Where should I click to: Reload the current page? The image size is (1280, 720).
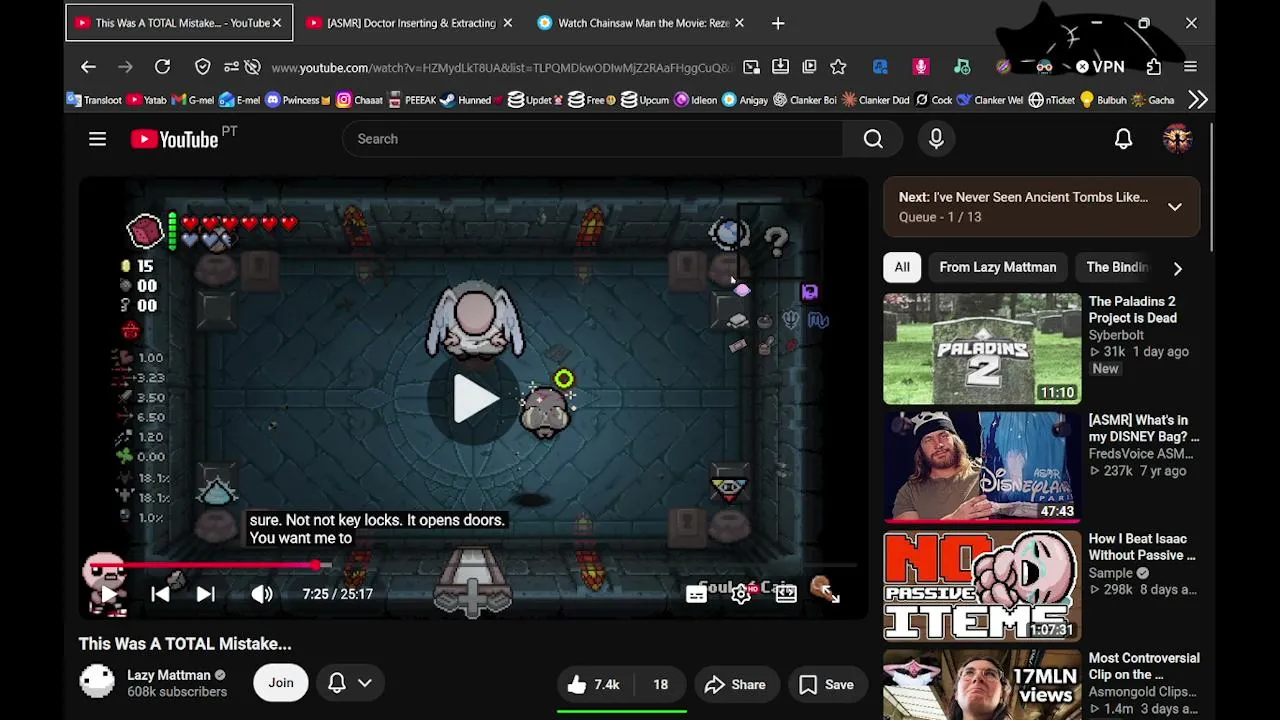(162, 67)
